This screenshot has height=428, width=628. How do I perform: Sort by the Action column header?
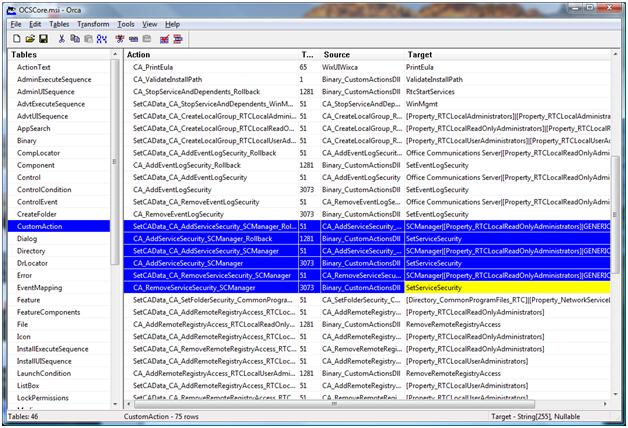pos(211,54)
